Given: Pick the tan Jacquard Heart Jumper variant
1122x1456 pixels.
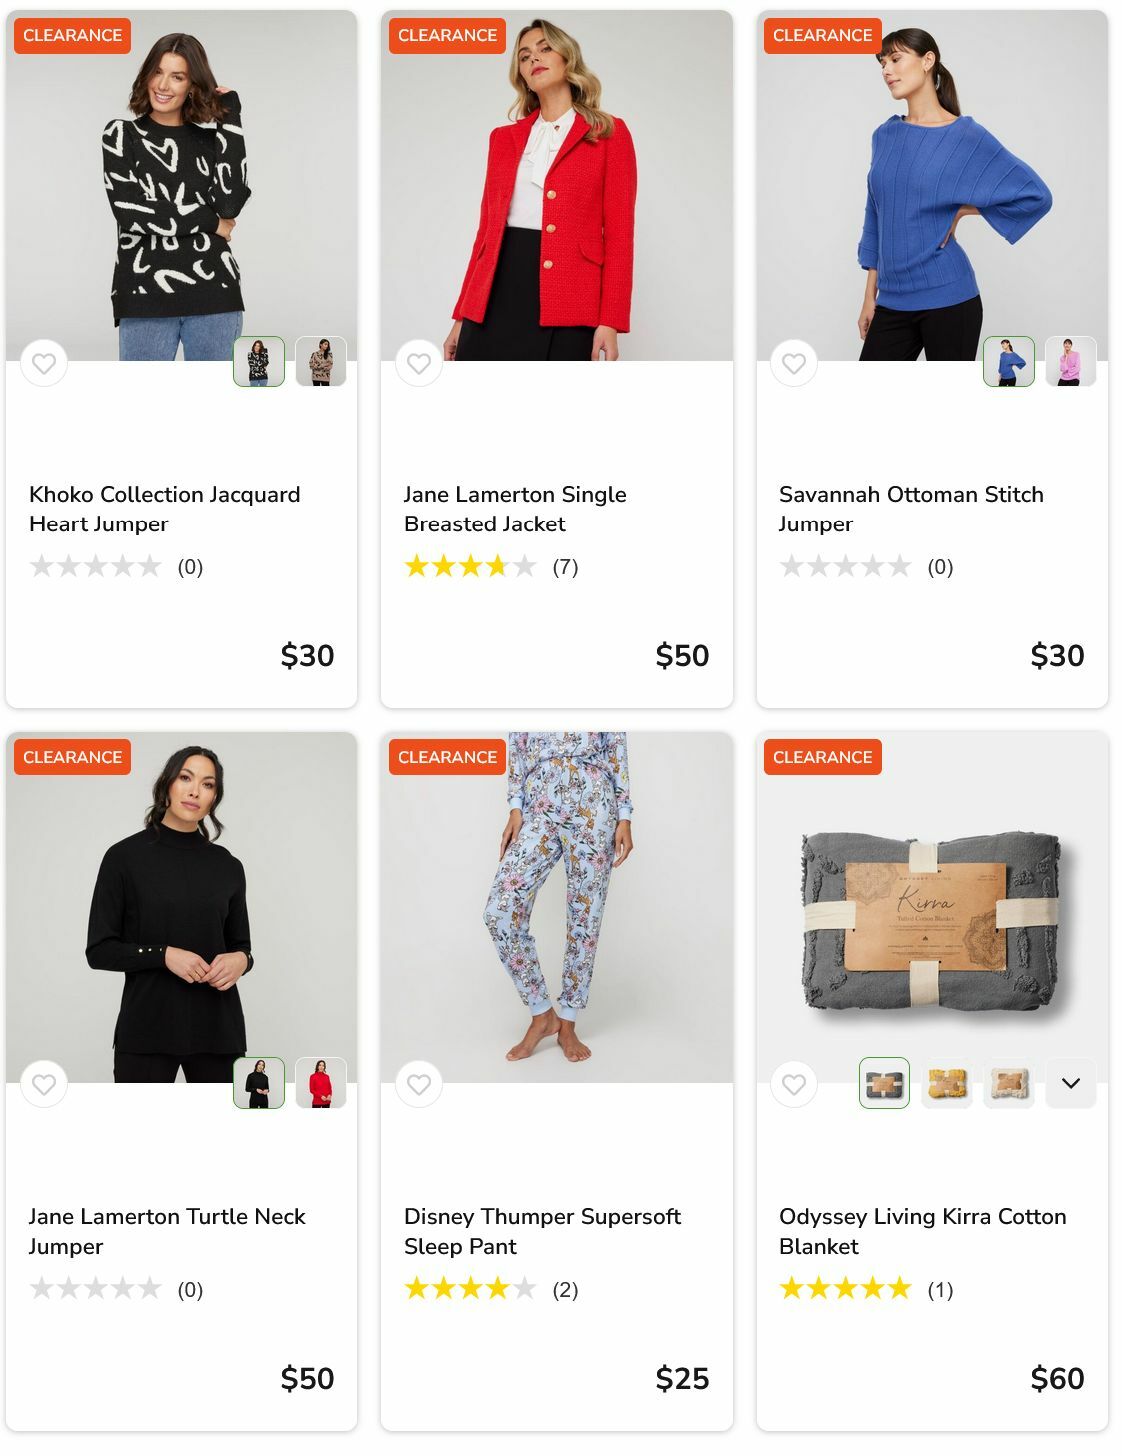Looking at the screenshot, I should 320,361.
